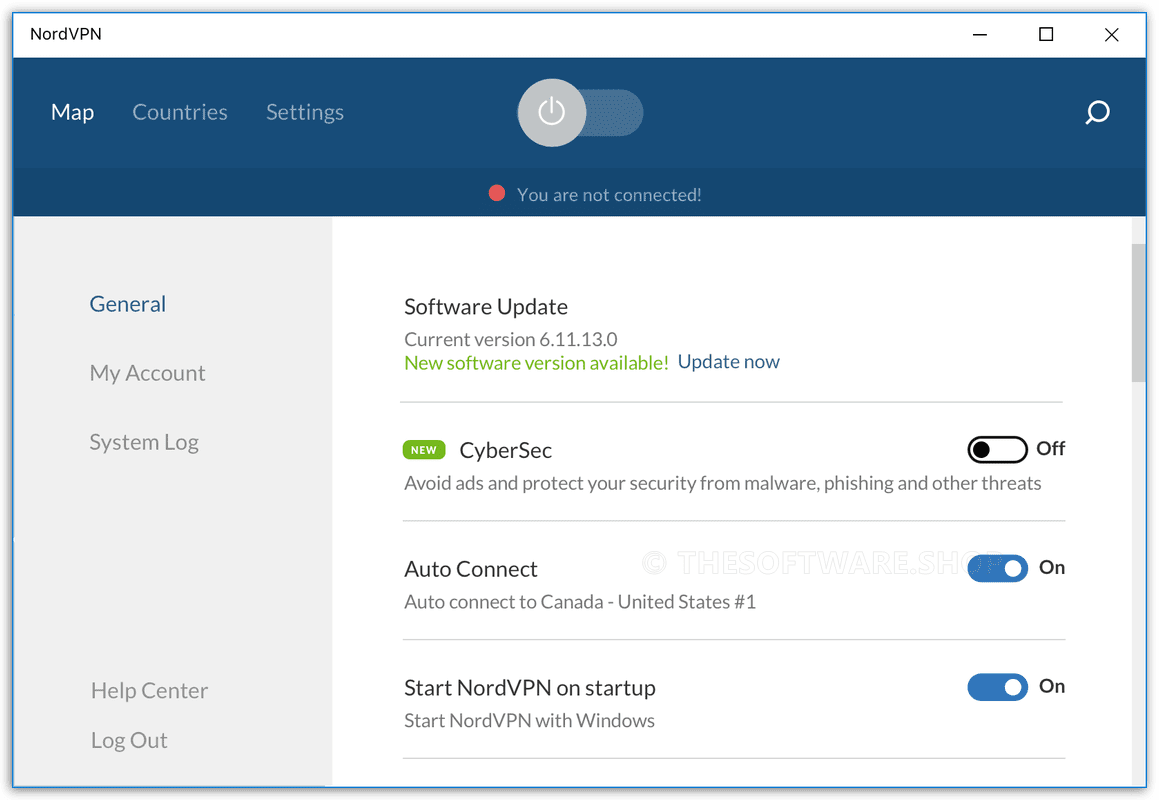Click the red not-connected status dot
The image size is (1159, 800).
coord(497,194)
